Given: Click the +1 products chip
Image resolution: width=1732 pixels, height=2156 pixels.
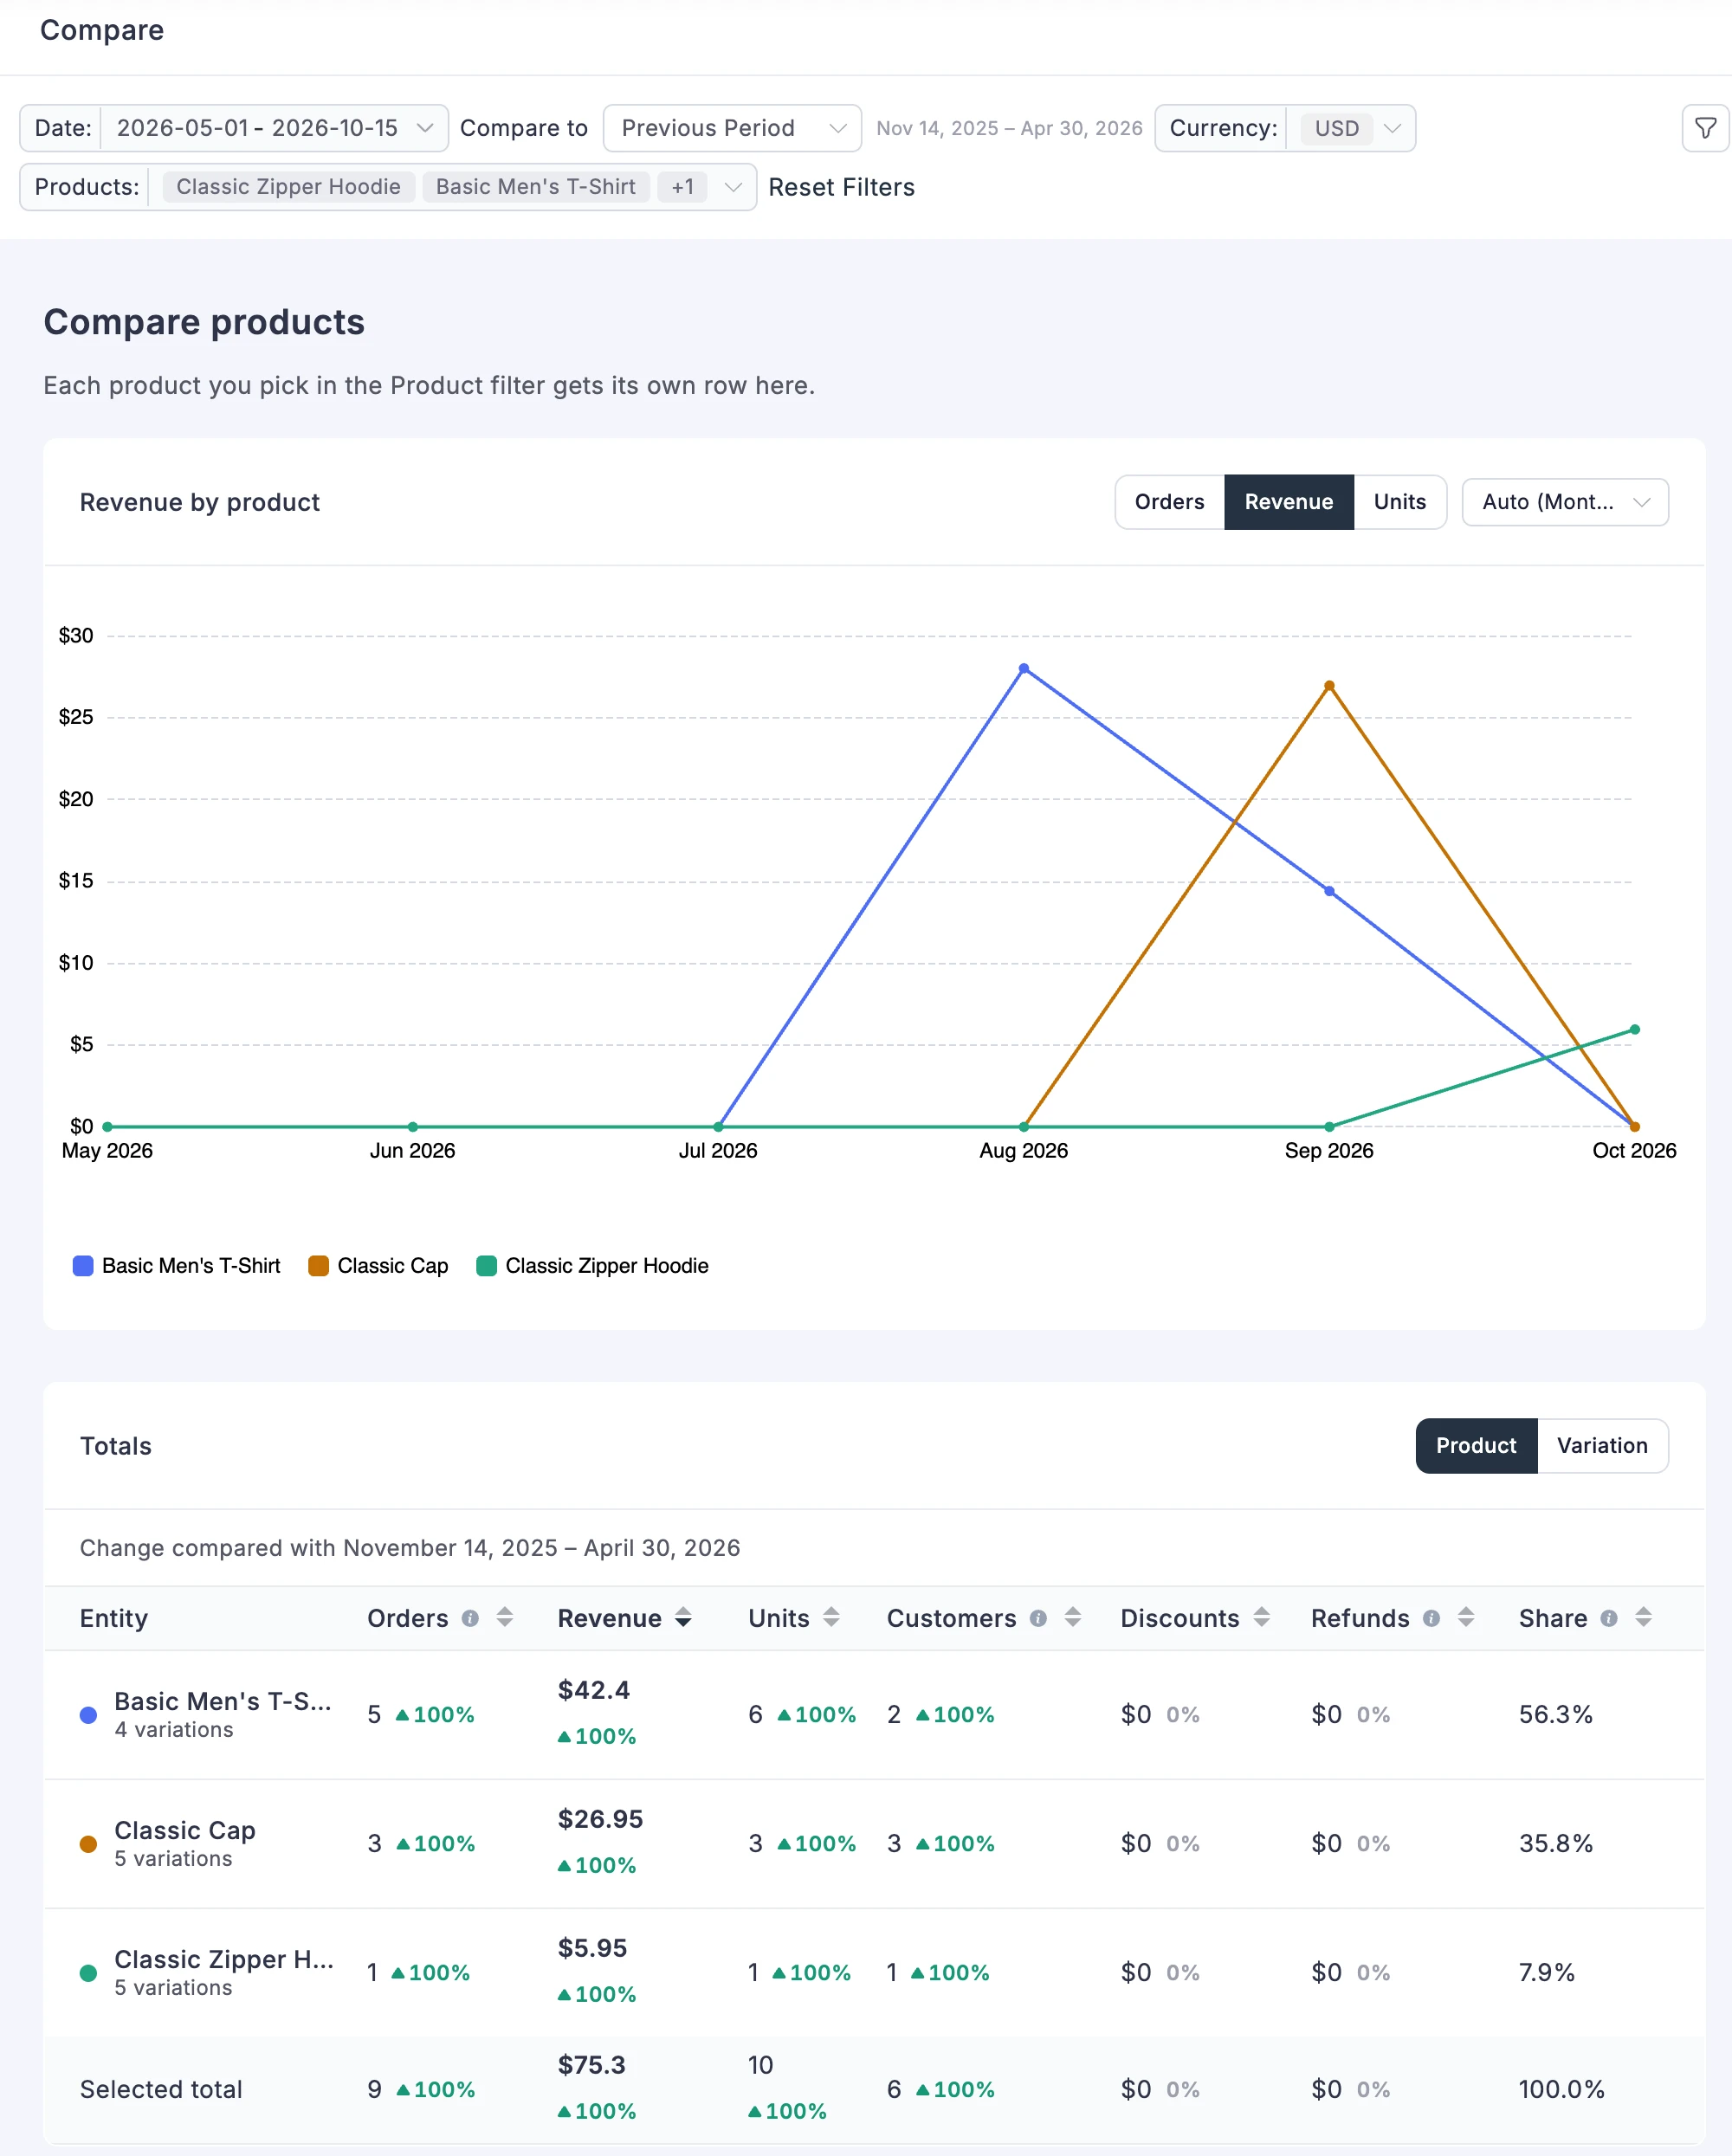Looking at the screenshot, I should click(x=682, y=187).
